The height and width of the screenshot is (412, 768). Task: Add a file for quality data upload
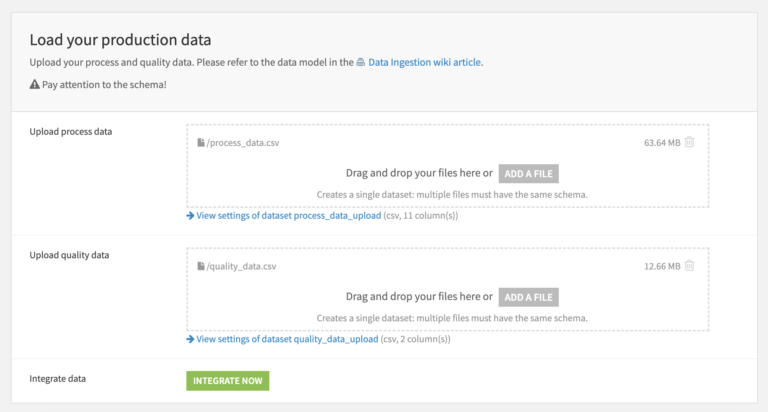click(x=528, y=297)
